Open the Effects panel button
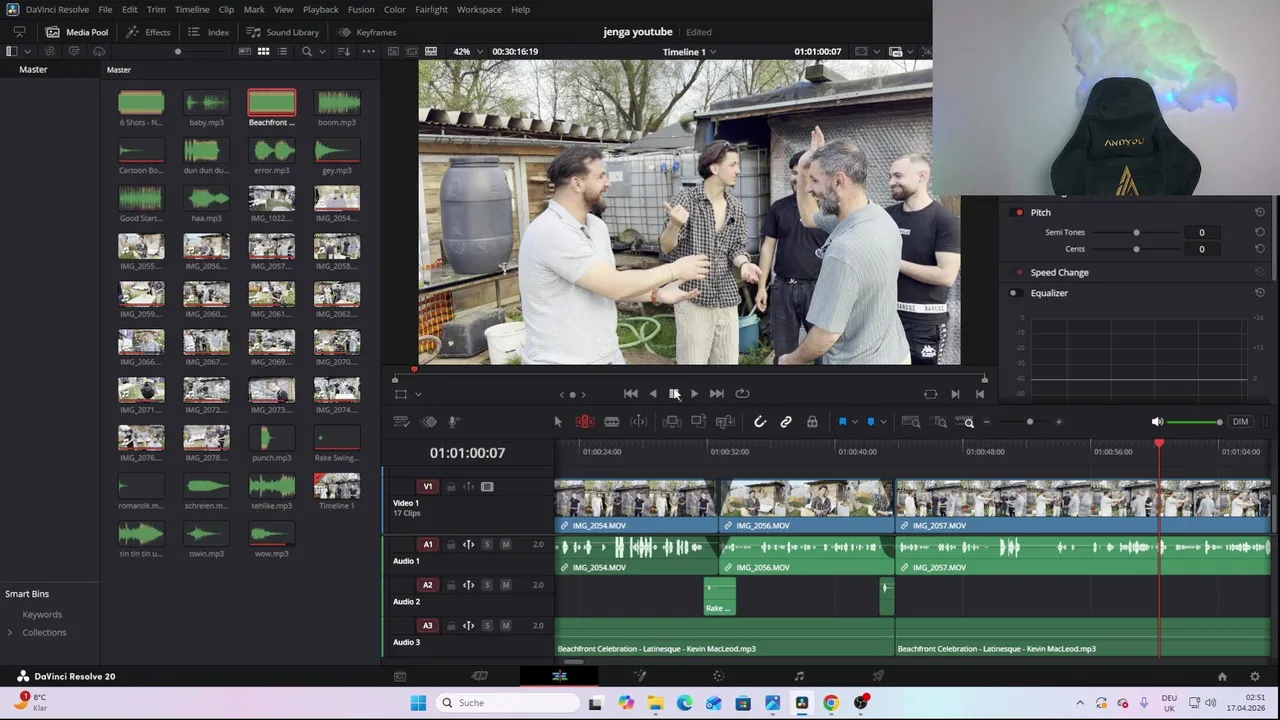 click(x=148, y=32)
